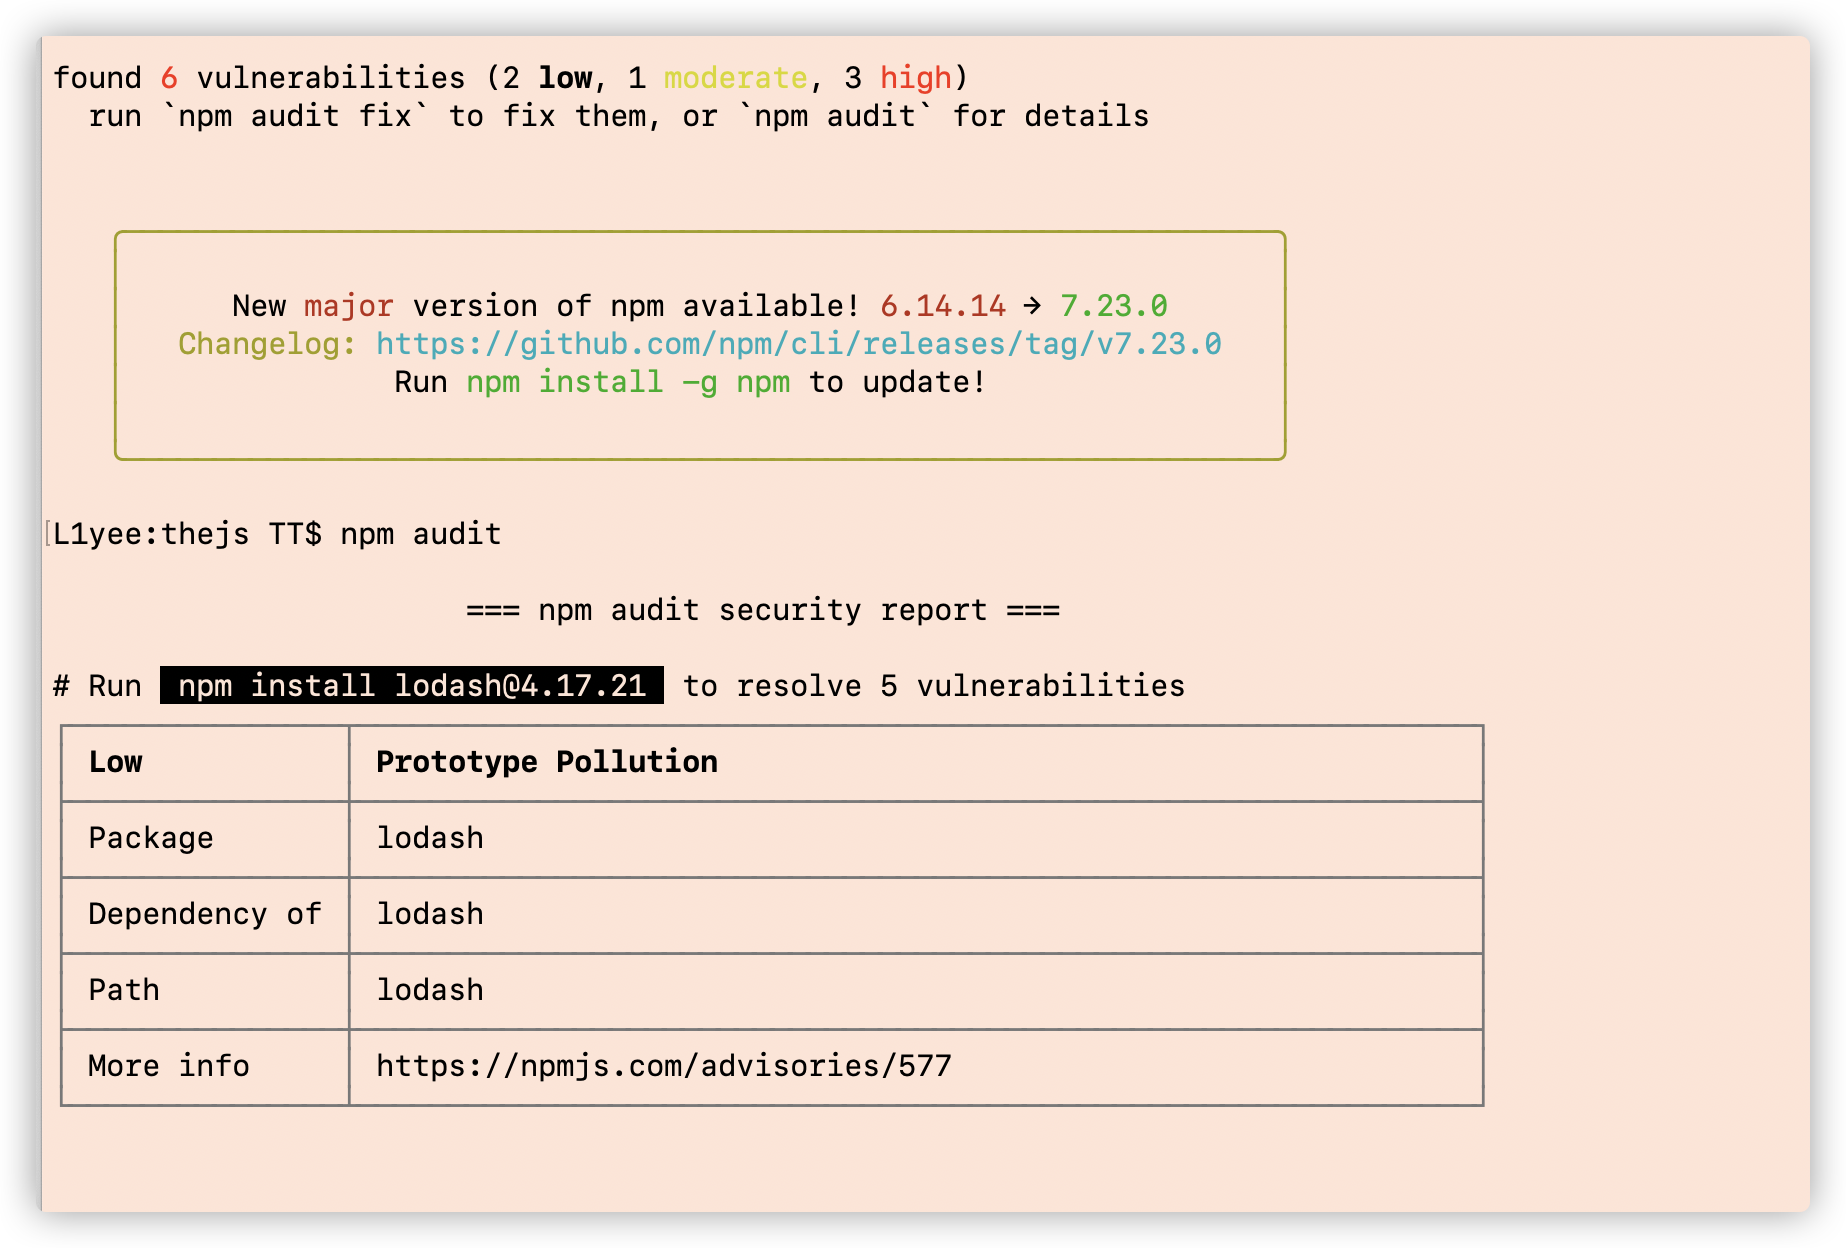Click the 'to resolve 5 vulnerabilities' text

click(x=934, y=686)
